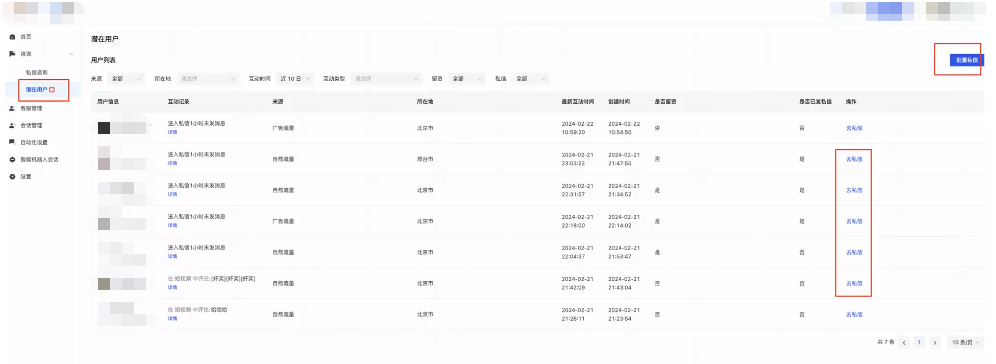Click the blue 批量私信 button

tap(966, 60)
